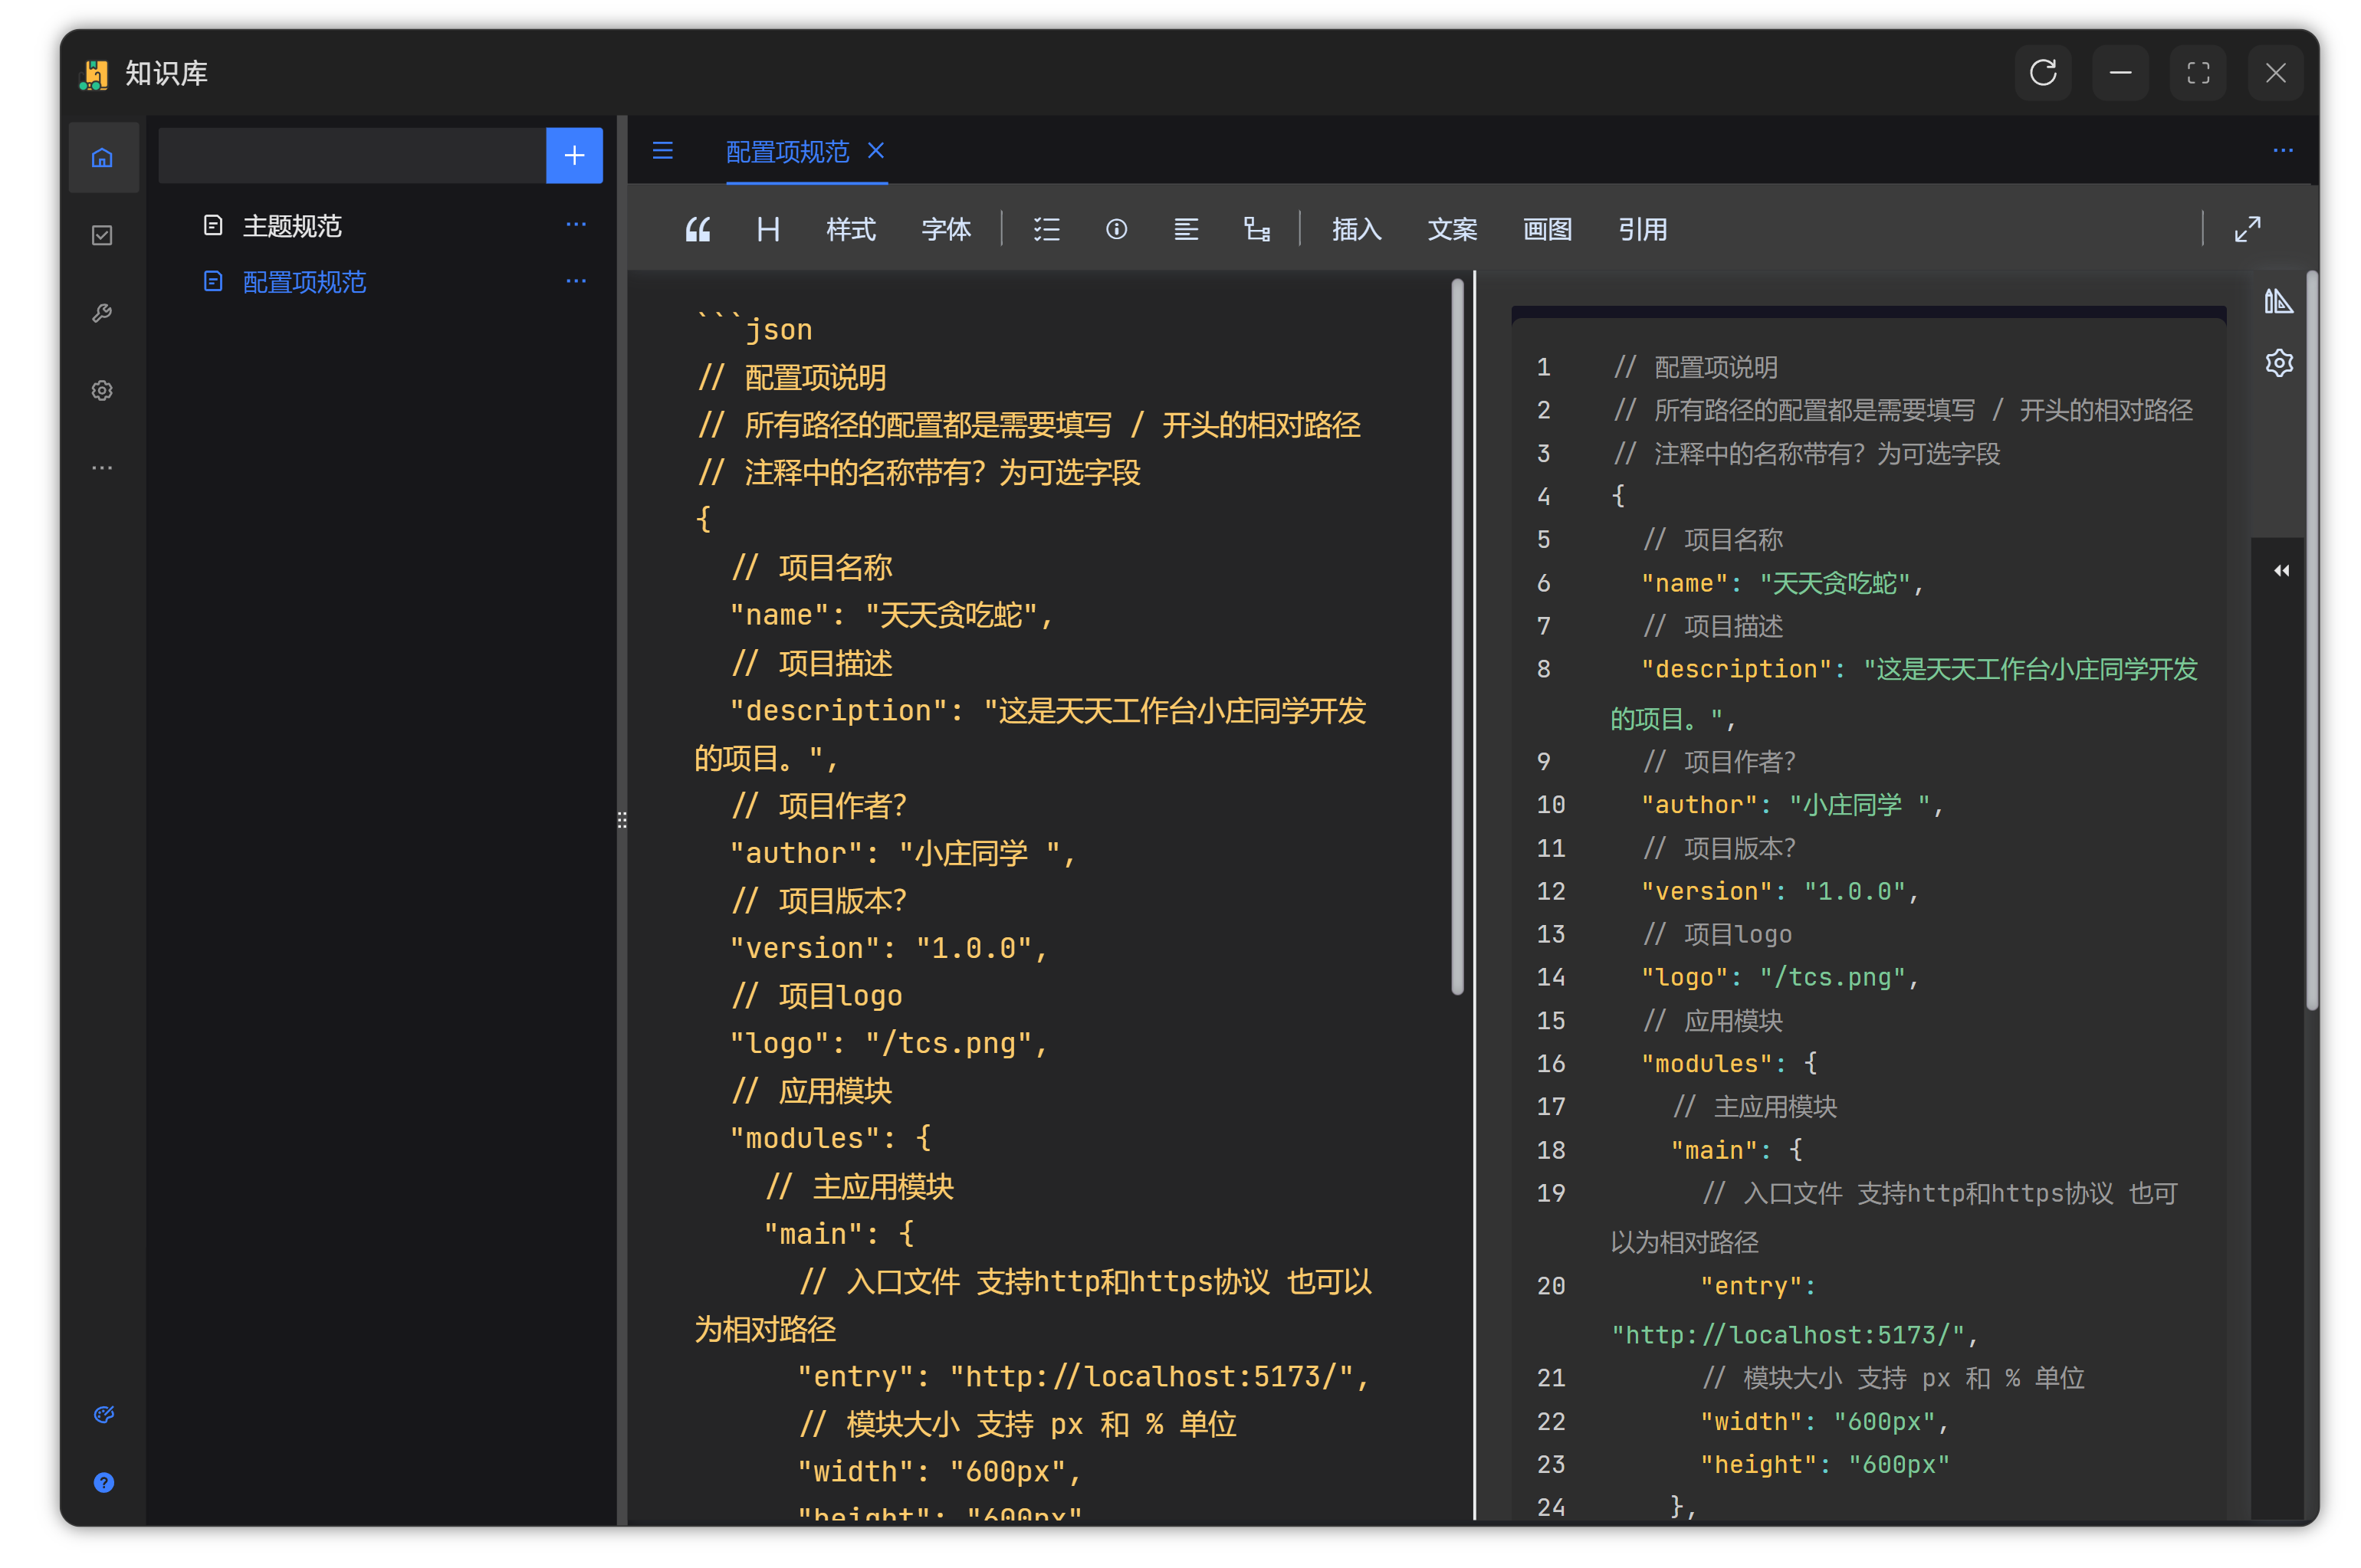
Task: Open the 引用 reference menu
Action: point(1642,229)
